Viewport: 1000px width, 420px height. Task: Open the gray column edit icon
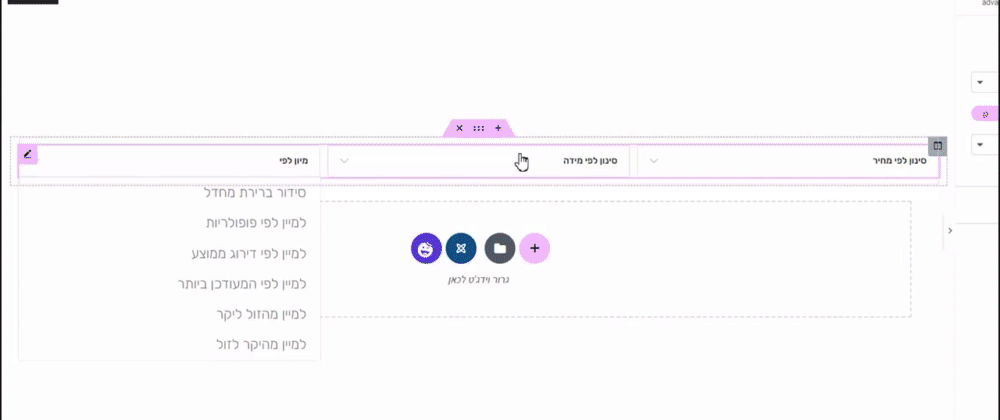tap(938, 146)
